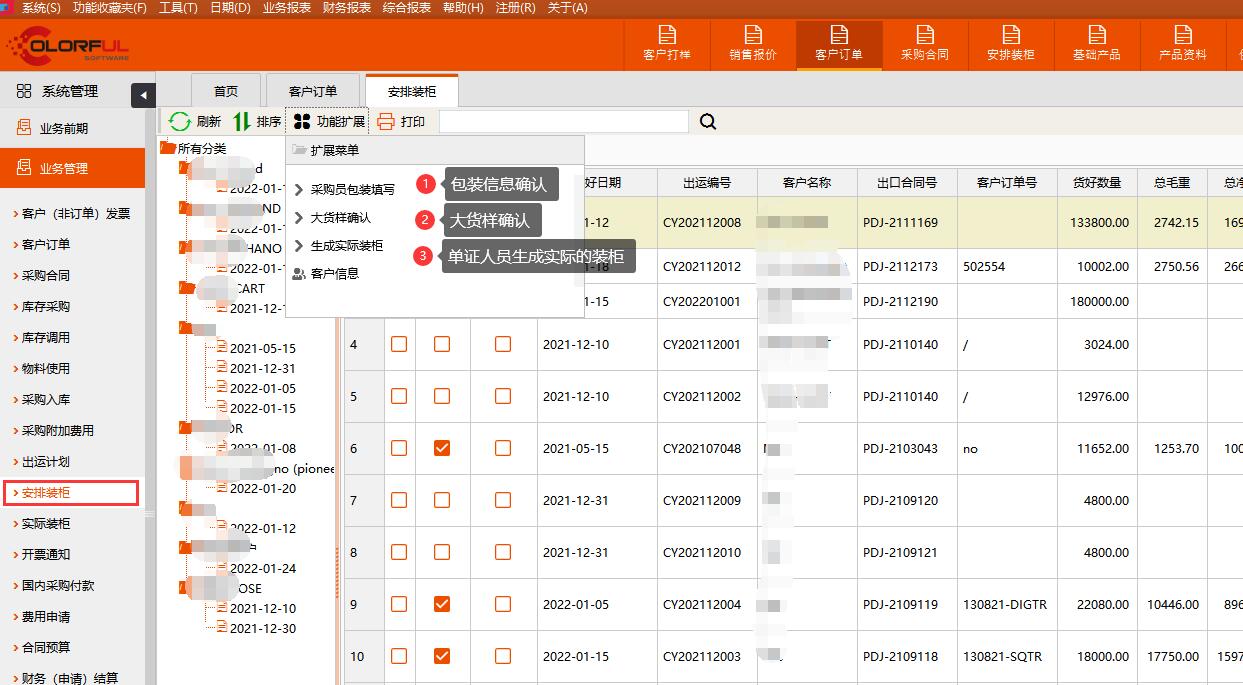The image size is (1243, 685).
Task: Open the 产品资料 module in the top ribbon
Action: click(1183, 43)
